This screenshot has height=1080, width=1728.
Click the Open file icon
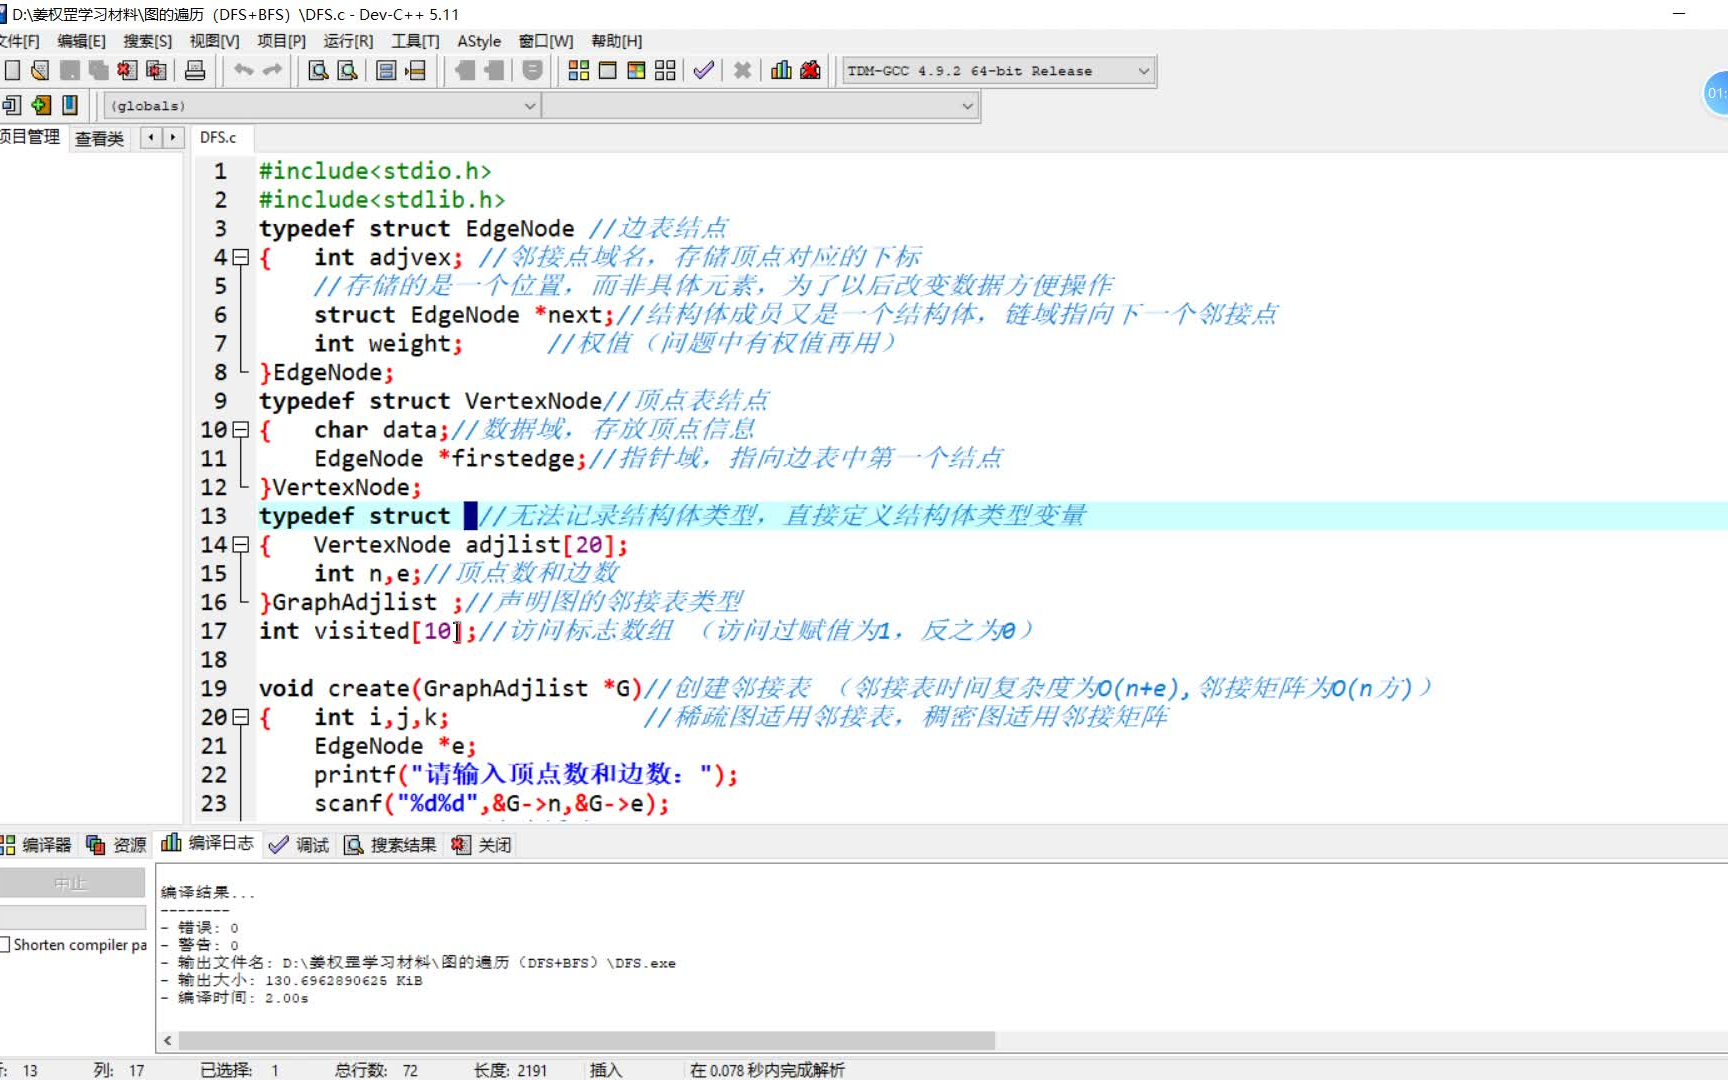coord(40,70)
